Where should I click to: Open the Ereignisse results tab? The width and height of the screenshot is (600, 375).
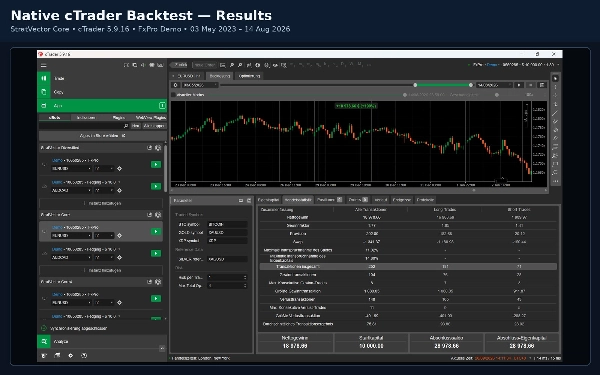coord(401,200)
